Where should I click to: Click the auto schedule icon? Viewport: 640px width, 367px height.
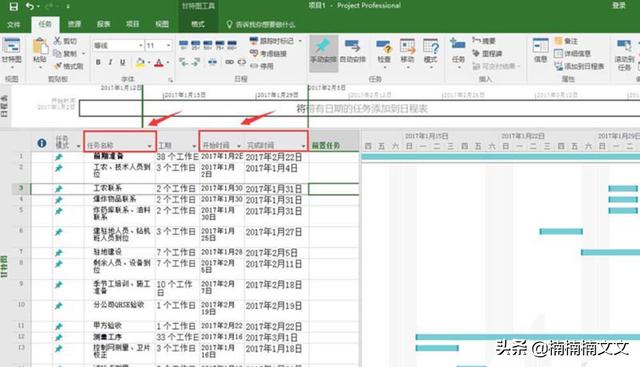coord(353,51)
